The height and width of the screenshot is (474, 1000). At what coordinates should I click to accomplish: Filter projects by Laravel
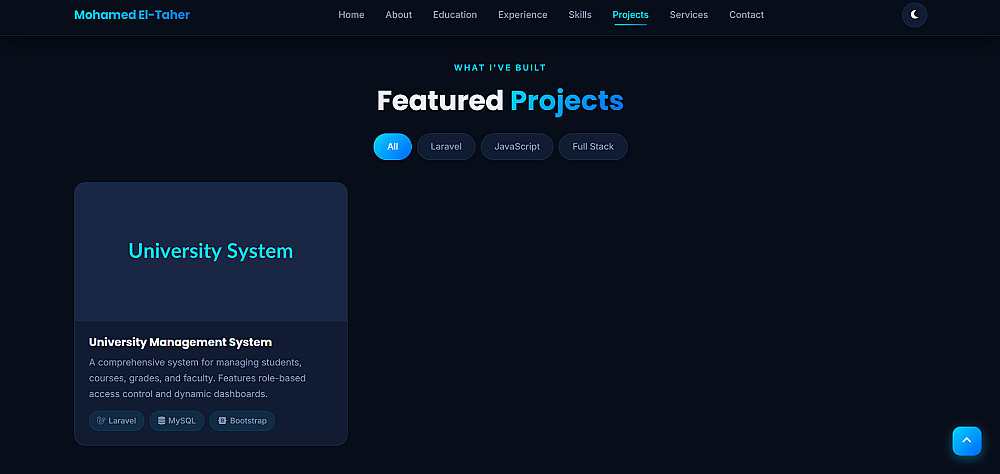click(x=446, y=147)
